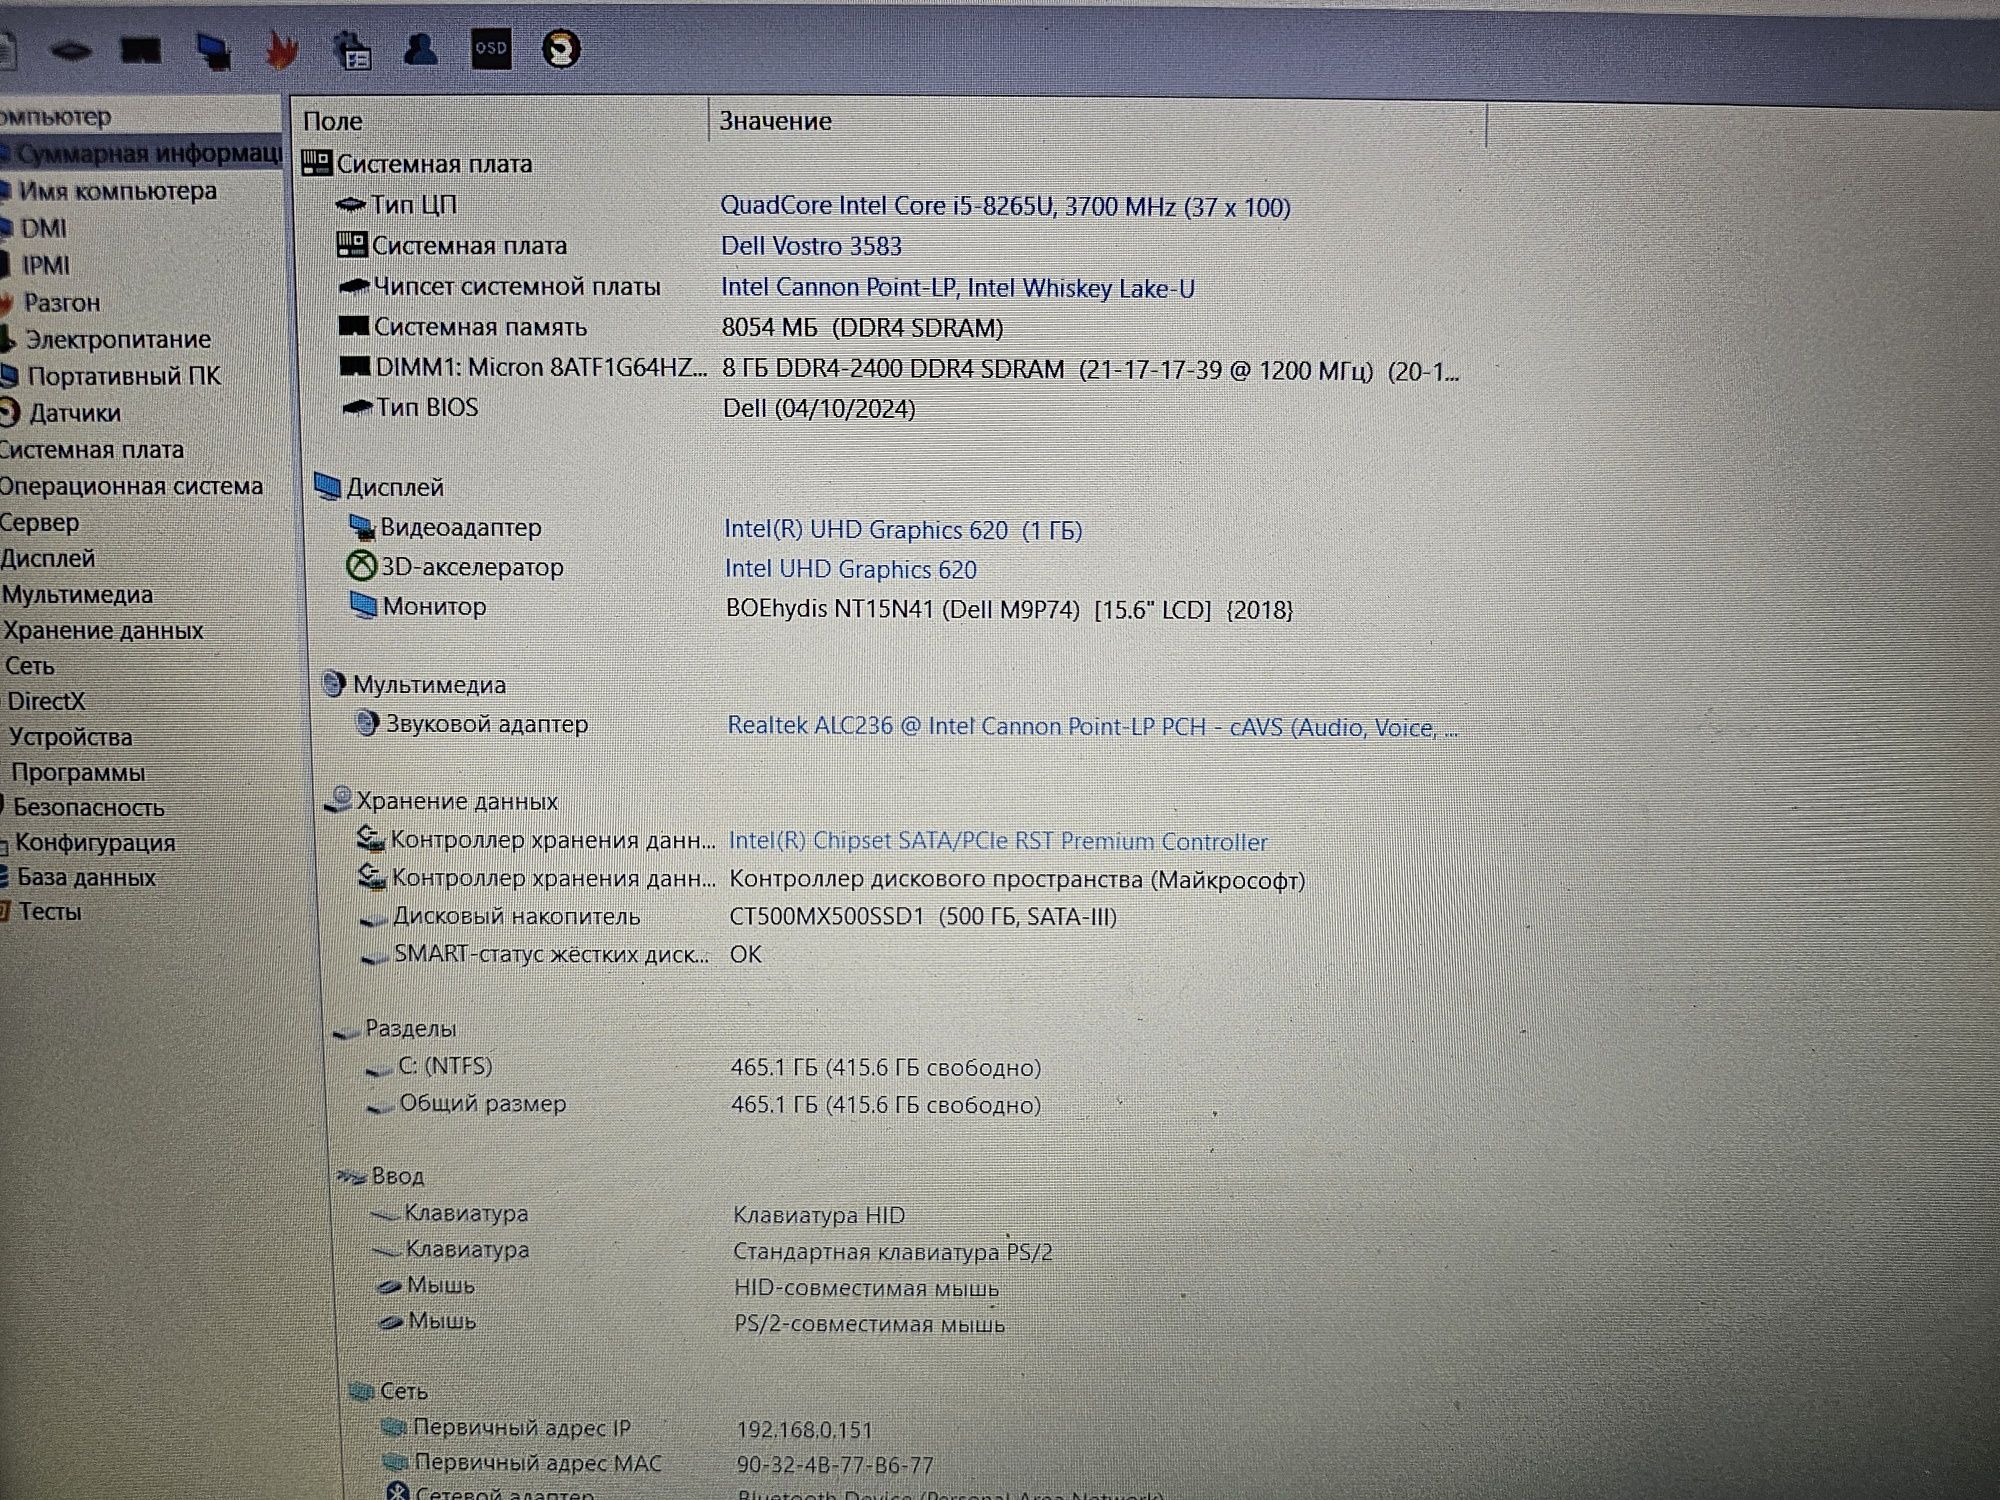2000x1500 pixels.
Task: Expand Конфигурация category
Action: 95,843
